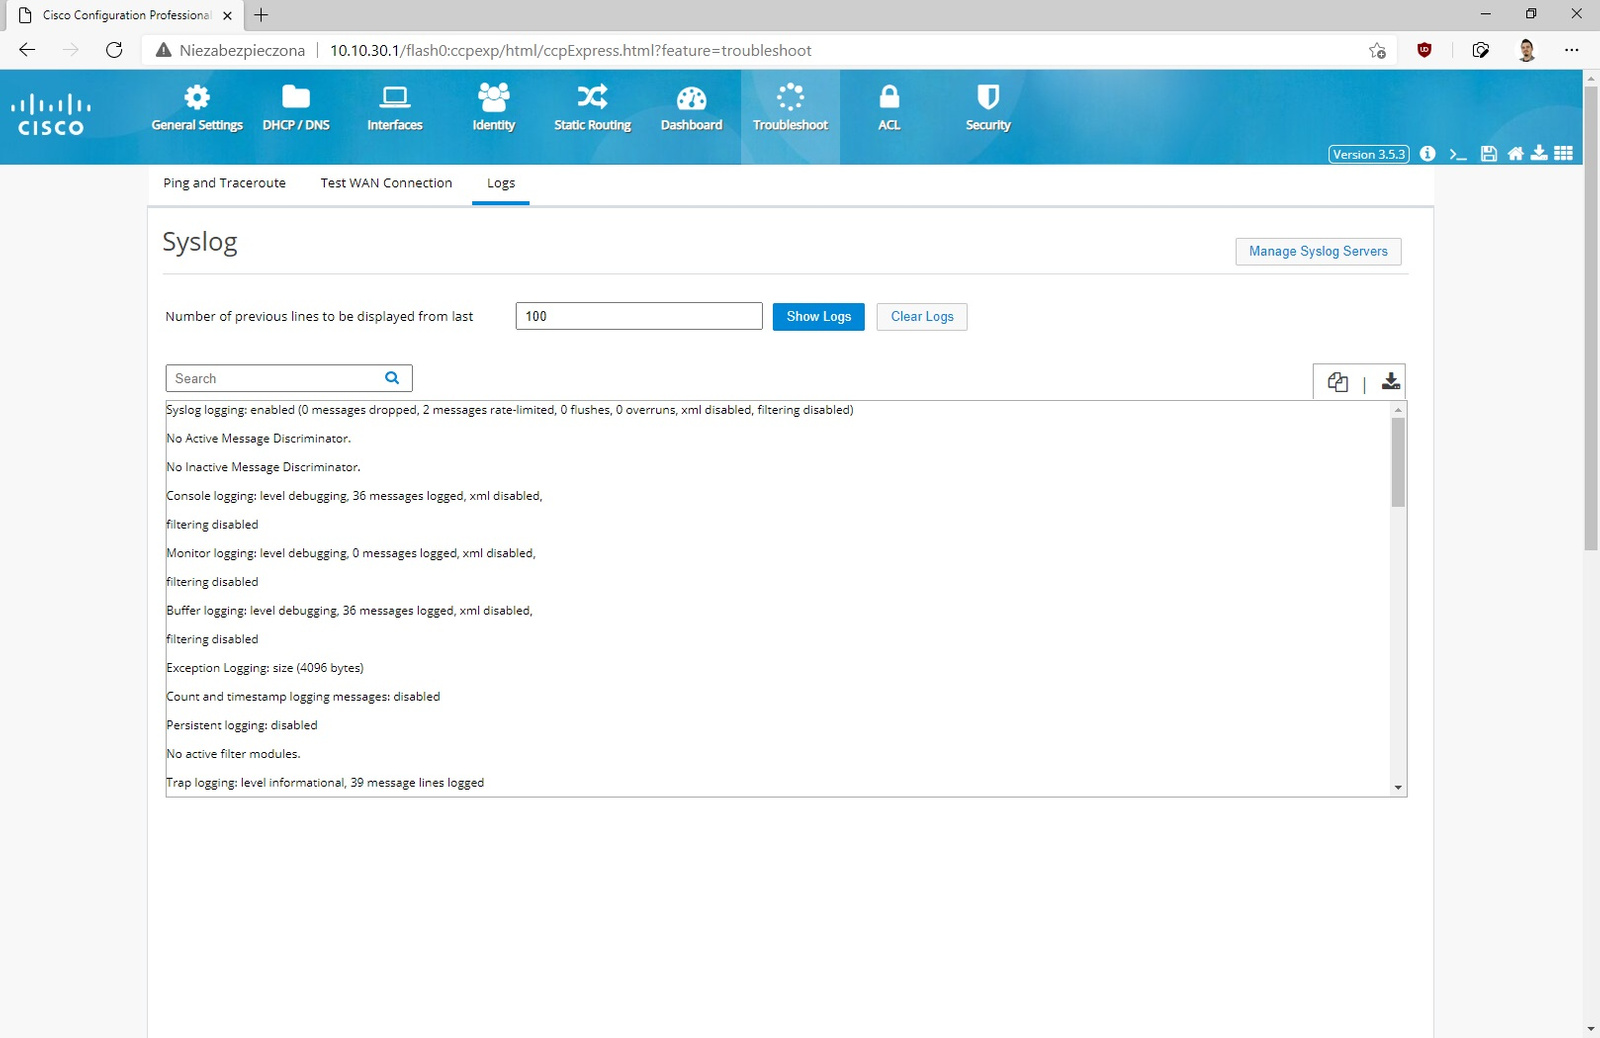Image resolution: width=1600 pixels, height=1038 pixels.
Task: Download logs using the icon above the log box
Action: click(1390, 382)
